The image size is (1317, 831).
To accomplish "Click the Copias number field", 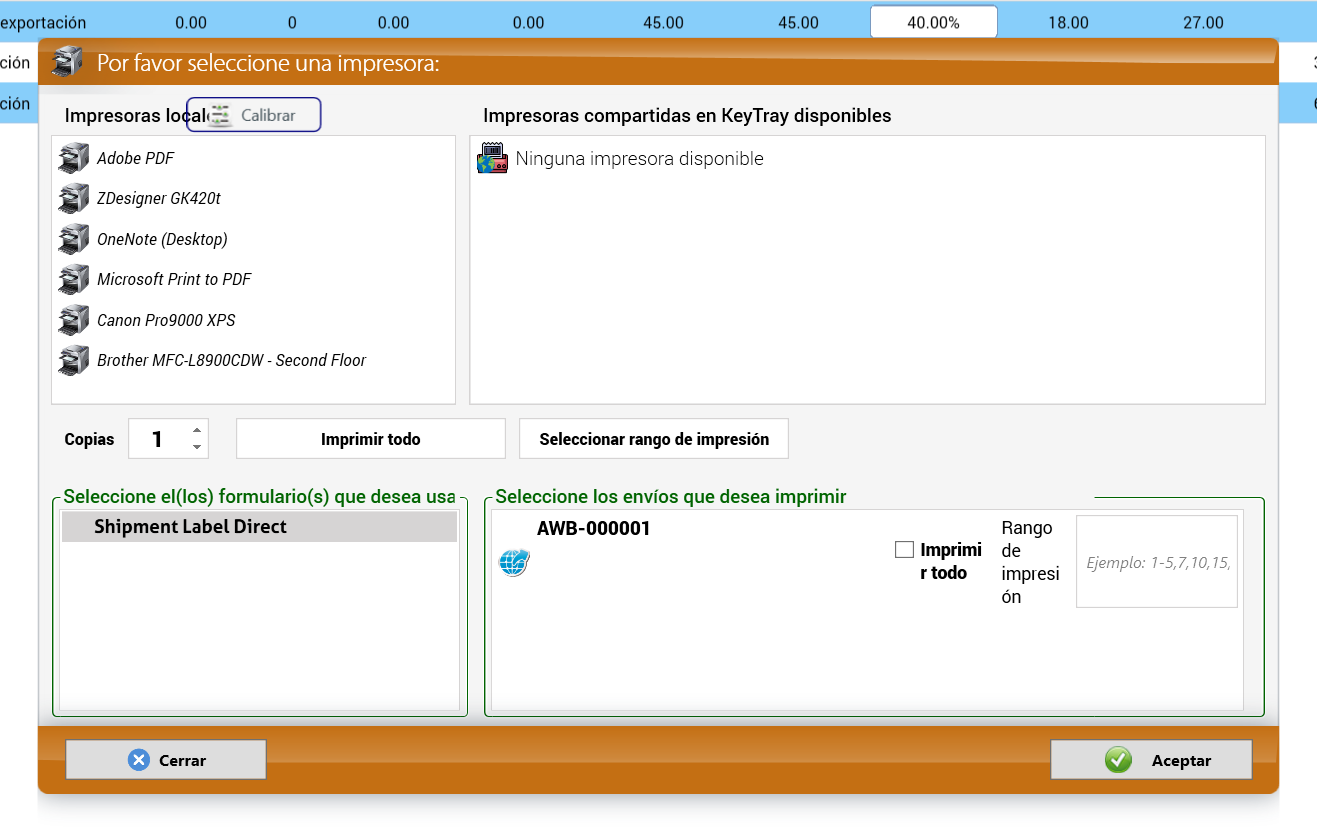I will (158, 439).
